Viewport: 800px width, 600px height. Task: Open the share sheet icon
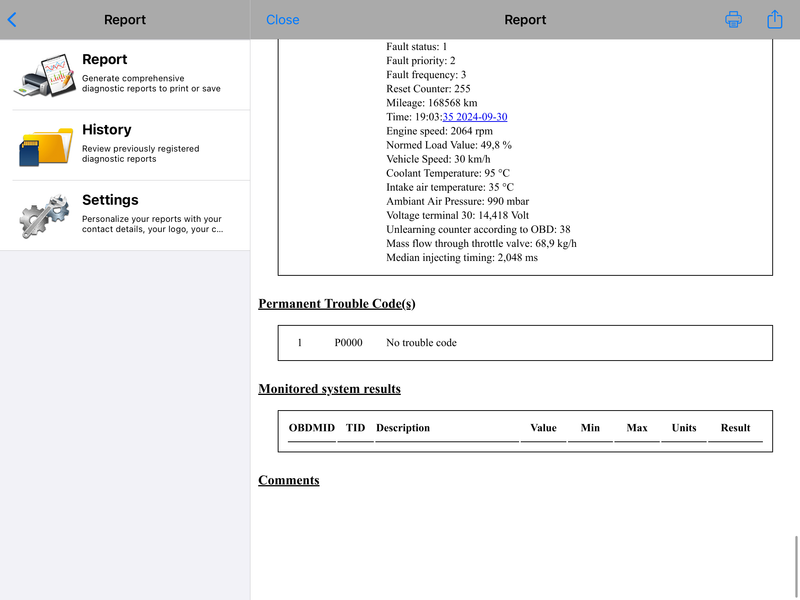click(x=774, y=19)
